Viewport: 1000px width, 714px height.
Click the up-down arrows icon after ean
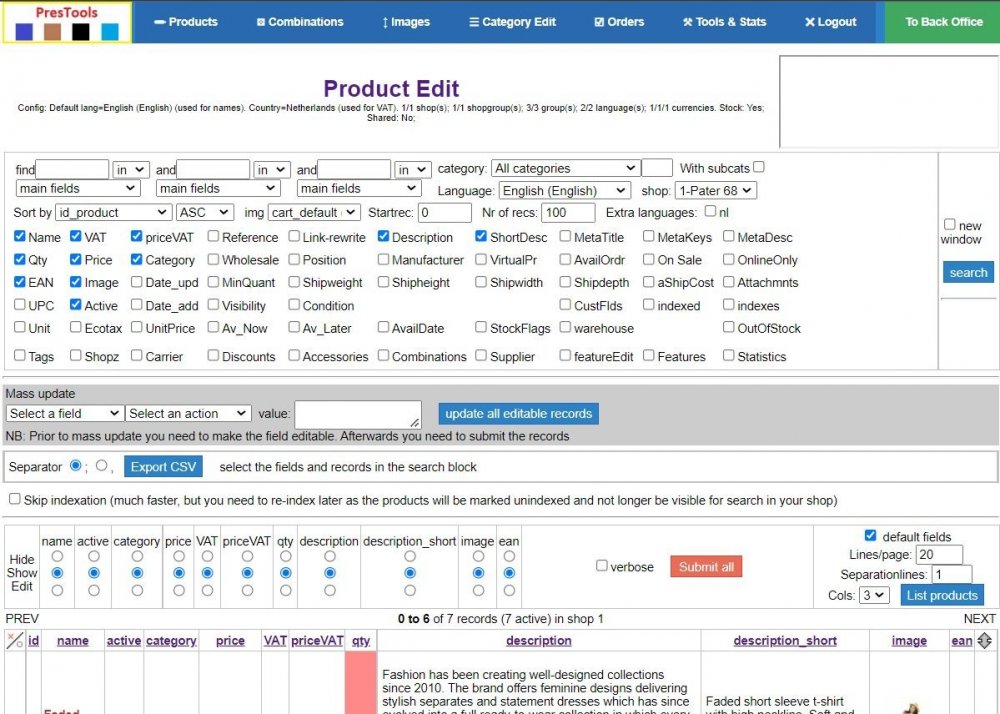click(x=985, y=640)
